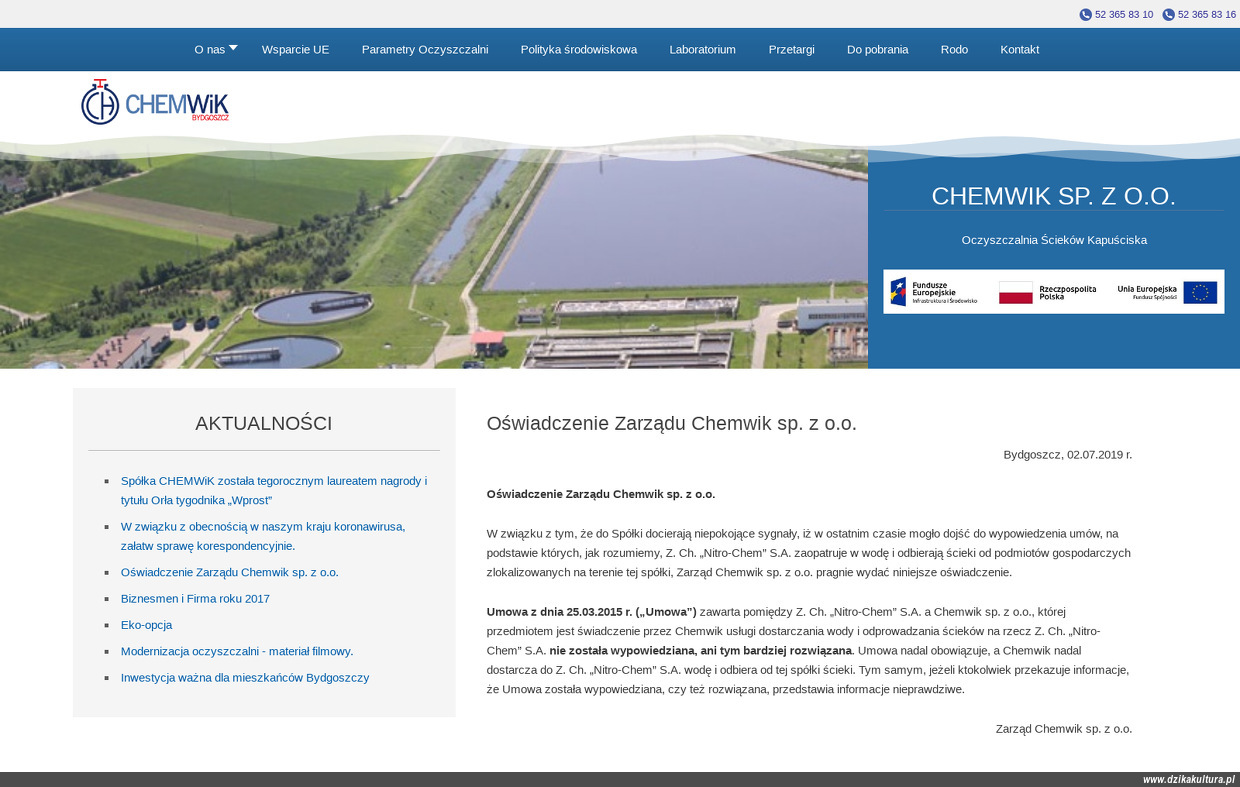Select the Laboratorium menu item

tap(702, 49)
